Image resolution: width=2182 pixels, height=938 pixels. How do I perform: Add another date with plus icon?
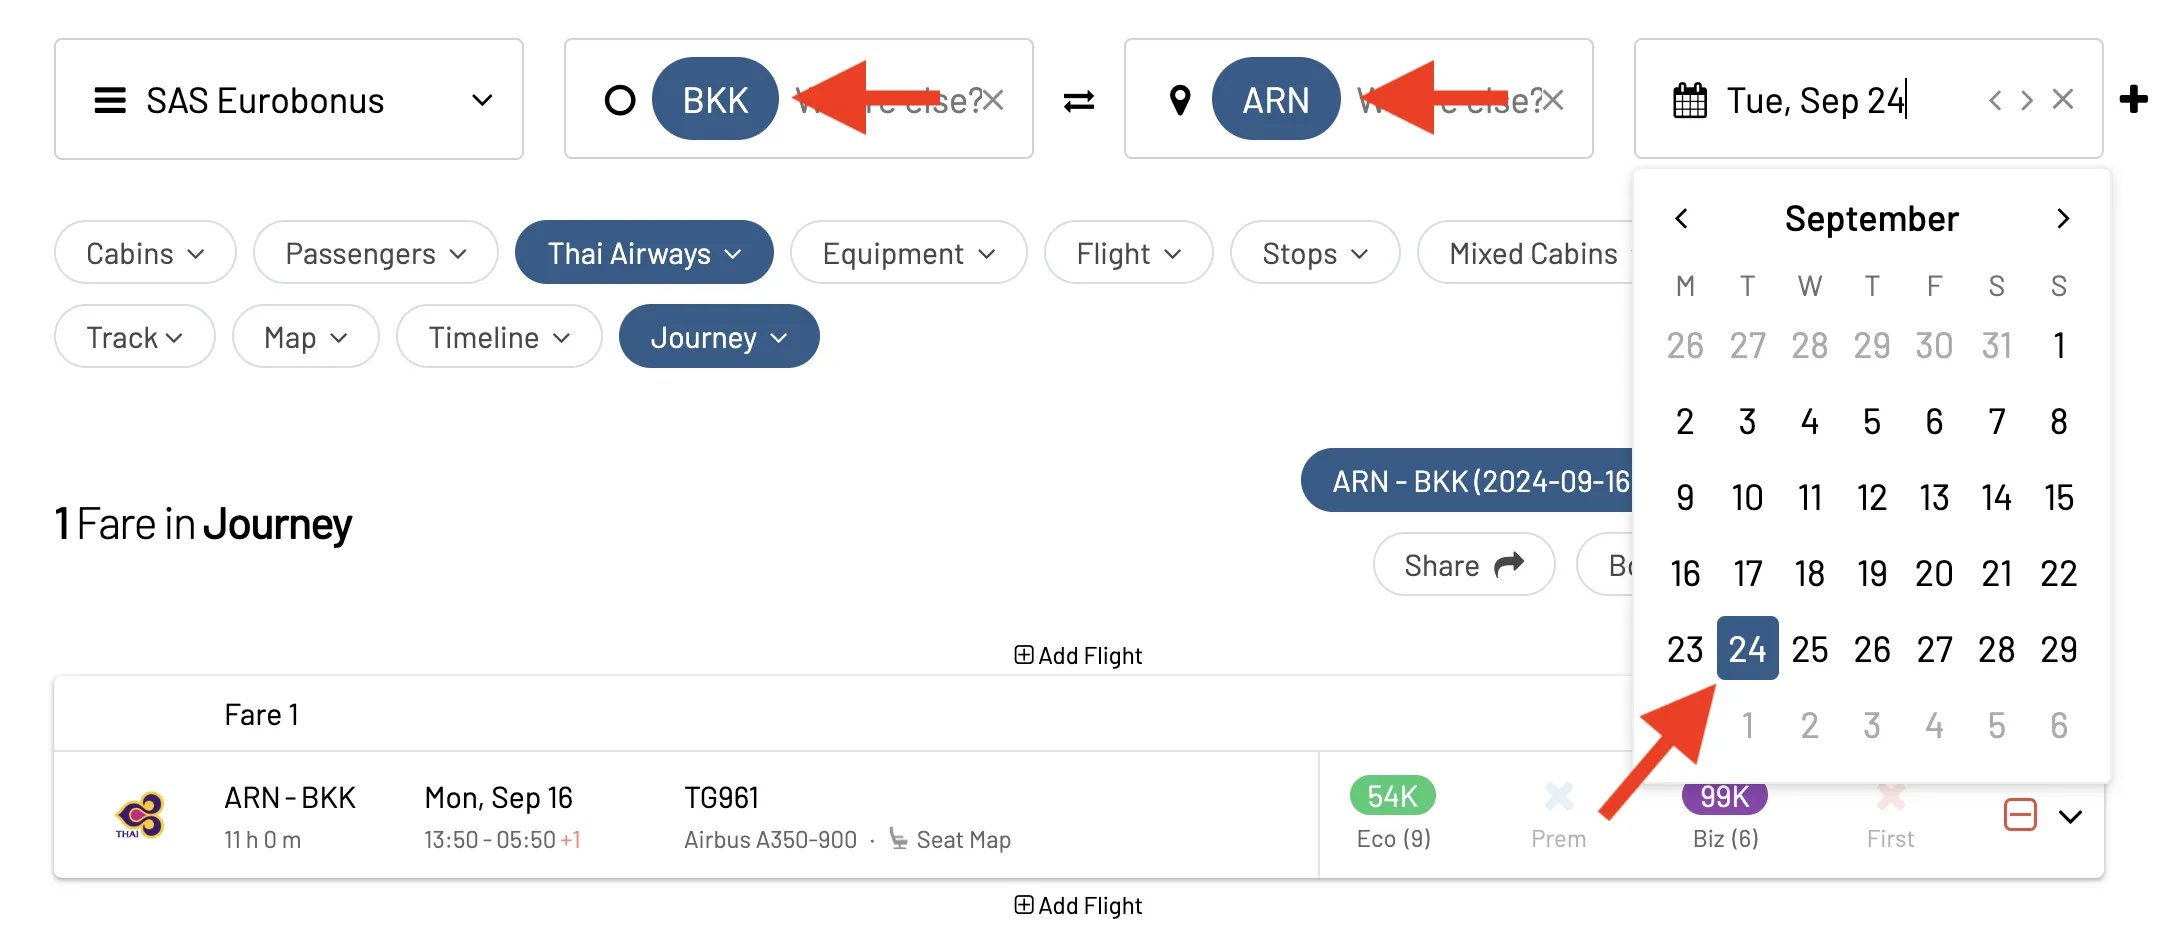pyautogui.click(x=2134, y=99)
